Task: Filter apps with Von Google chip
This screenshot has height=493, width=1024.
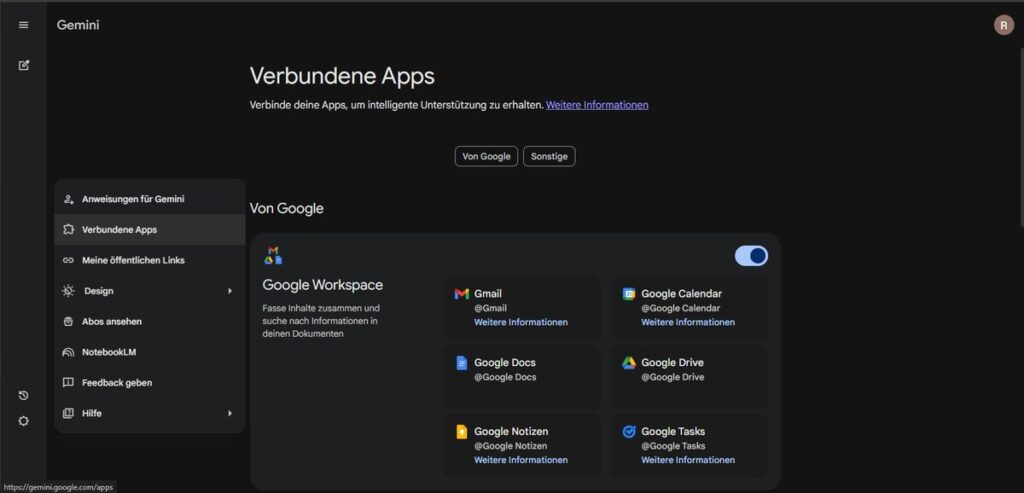Action: pyautogui.click(x=487, y=156)
